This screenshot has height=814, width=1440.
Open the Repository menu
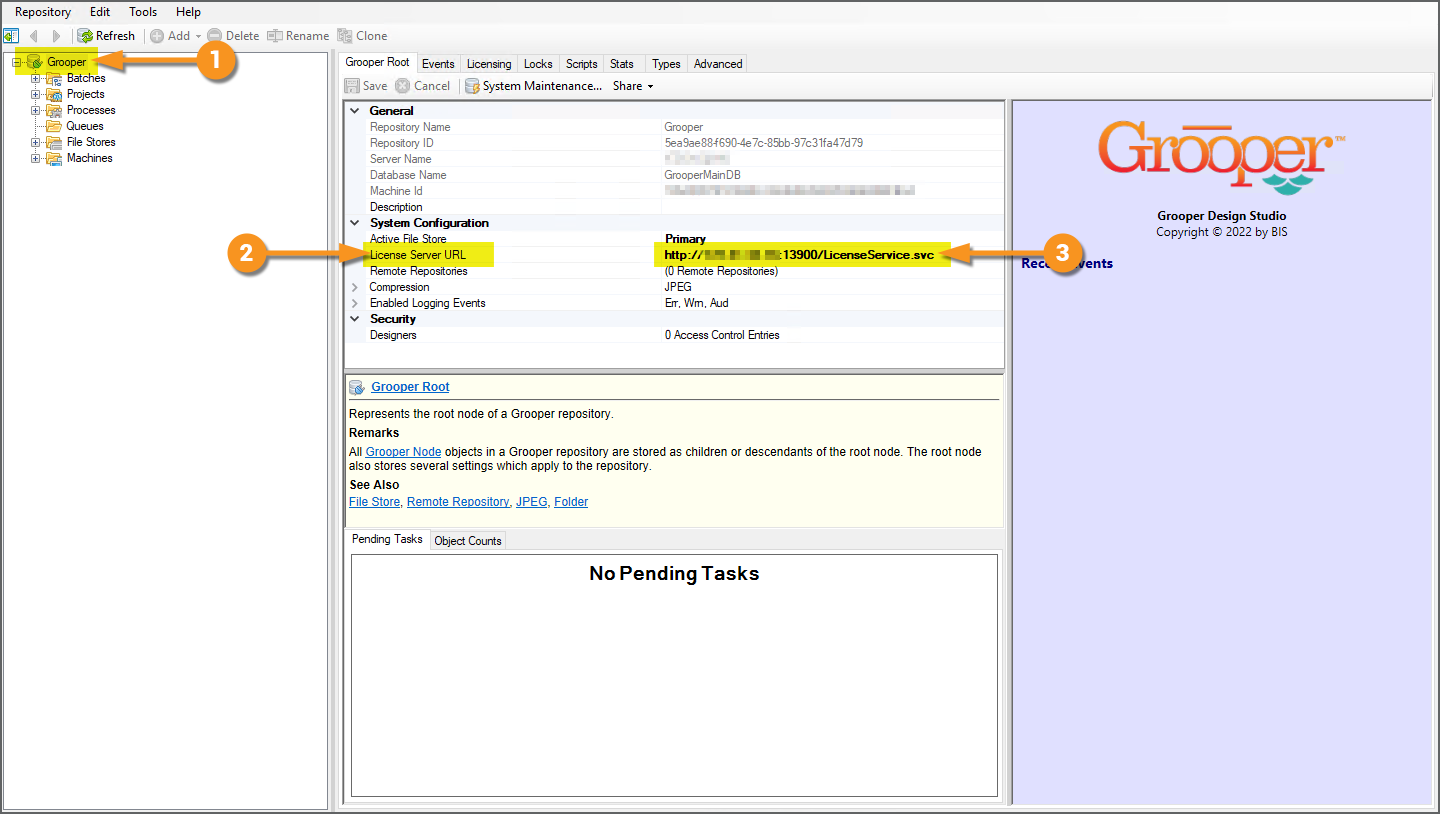[x=43, y=12]
